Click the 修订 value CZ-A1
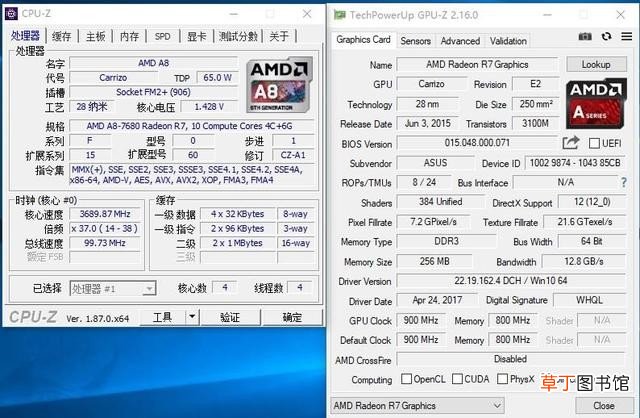640x418 pixels. coord(293,156)
